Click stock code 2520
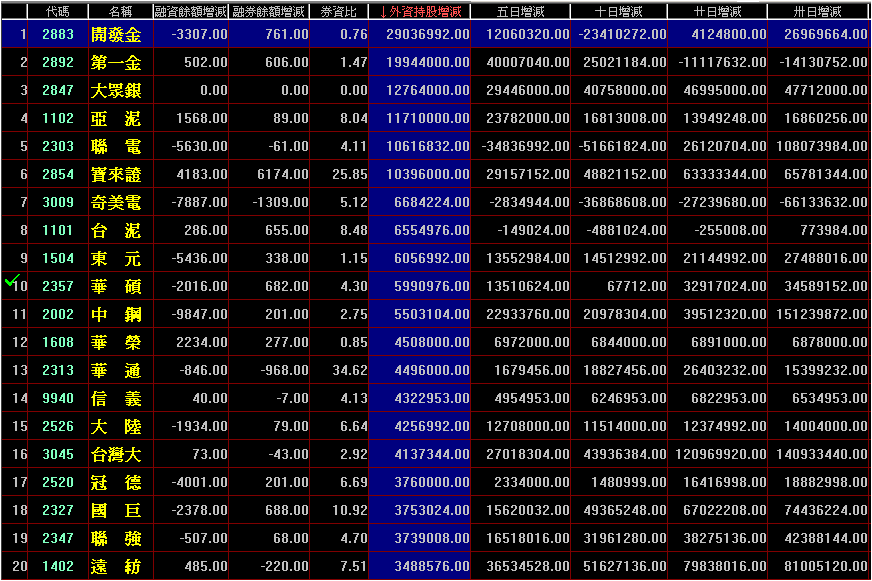Viewport: 872px width, 581px height. 58,483
